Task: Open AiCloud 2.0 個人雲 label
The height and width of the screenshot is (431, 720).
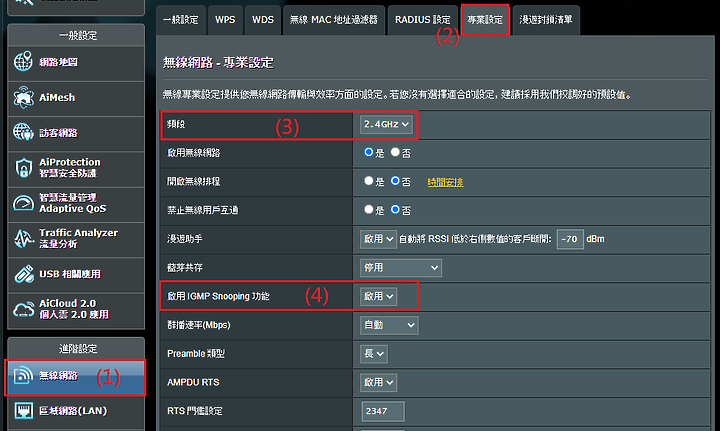Action: (74, 309)
